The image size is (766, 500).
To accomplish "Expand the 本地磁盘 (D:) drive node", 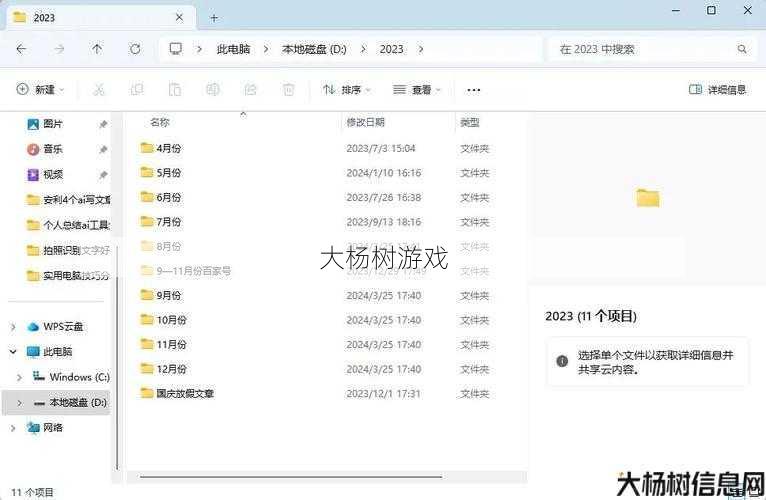I will [20, 403].
